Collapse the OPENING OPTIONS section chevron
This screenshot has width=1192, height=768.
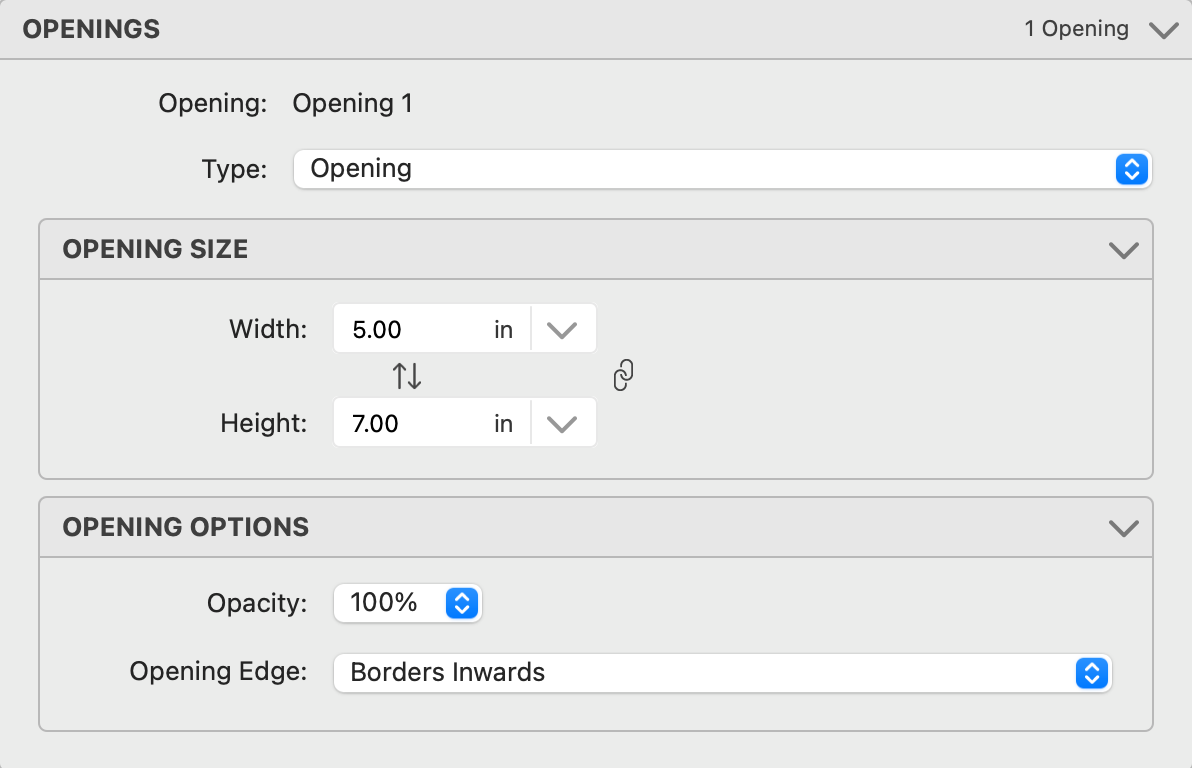1124,527
